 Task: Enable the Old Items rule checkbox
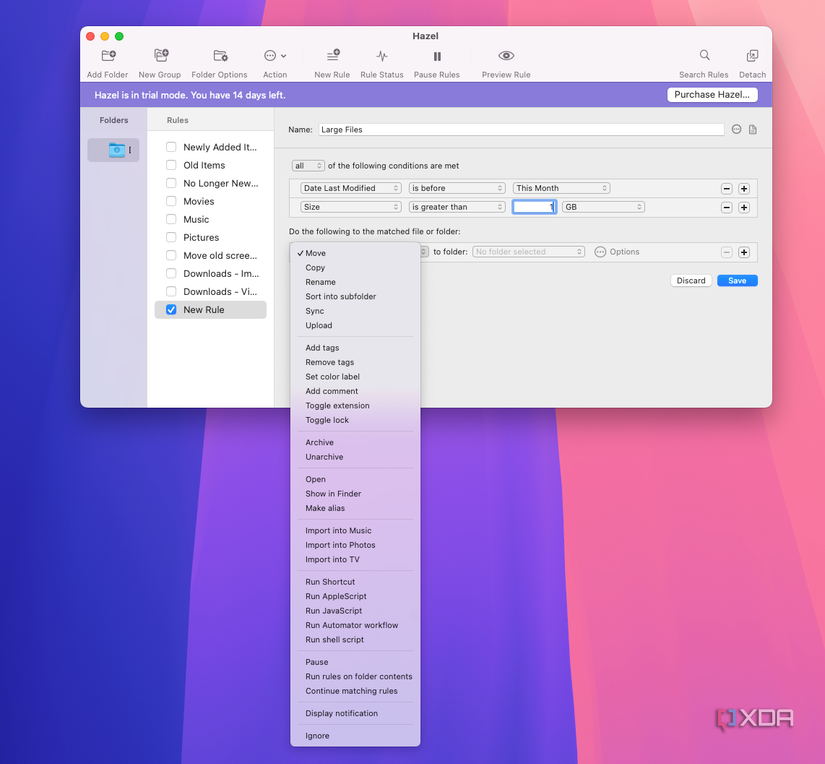171,165
